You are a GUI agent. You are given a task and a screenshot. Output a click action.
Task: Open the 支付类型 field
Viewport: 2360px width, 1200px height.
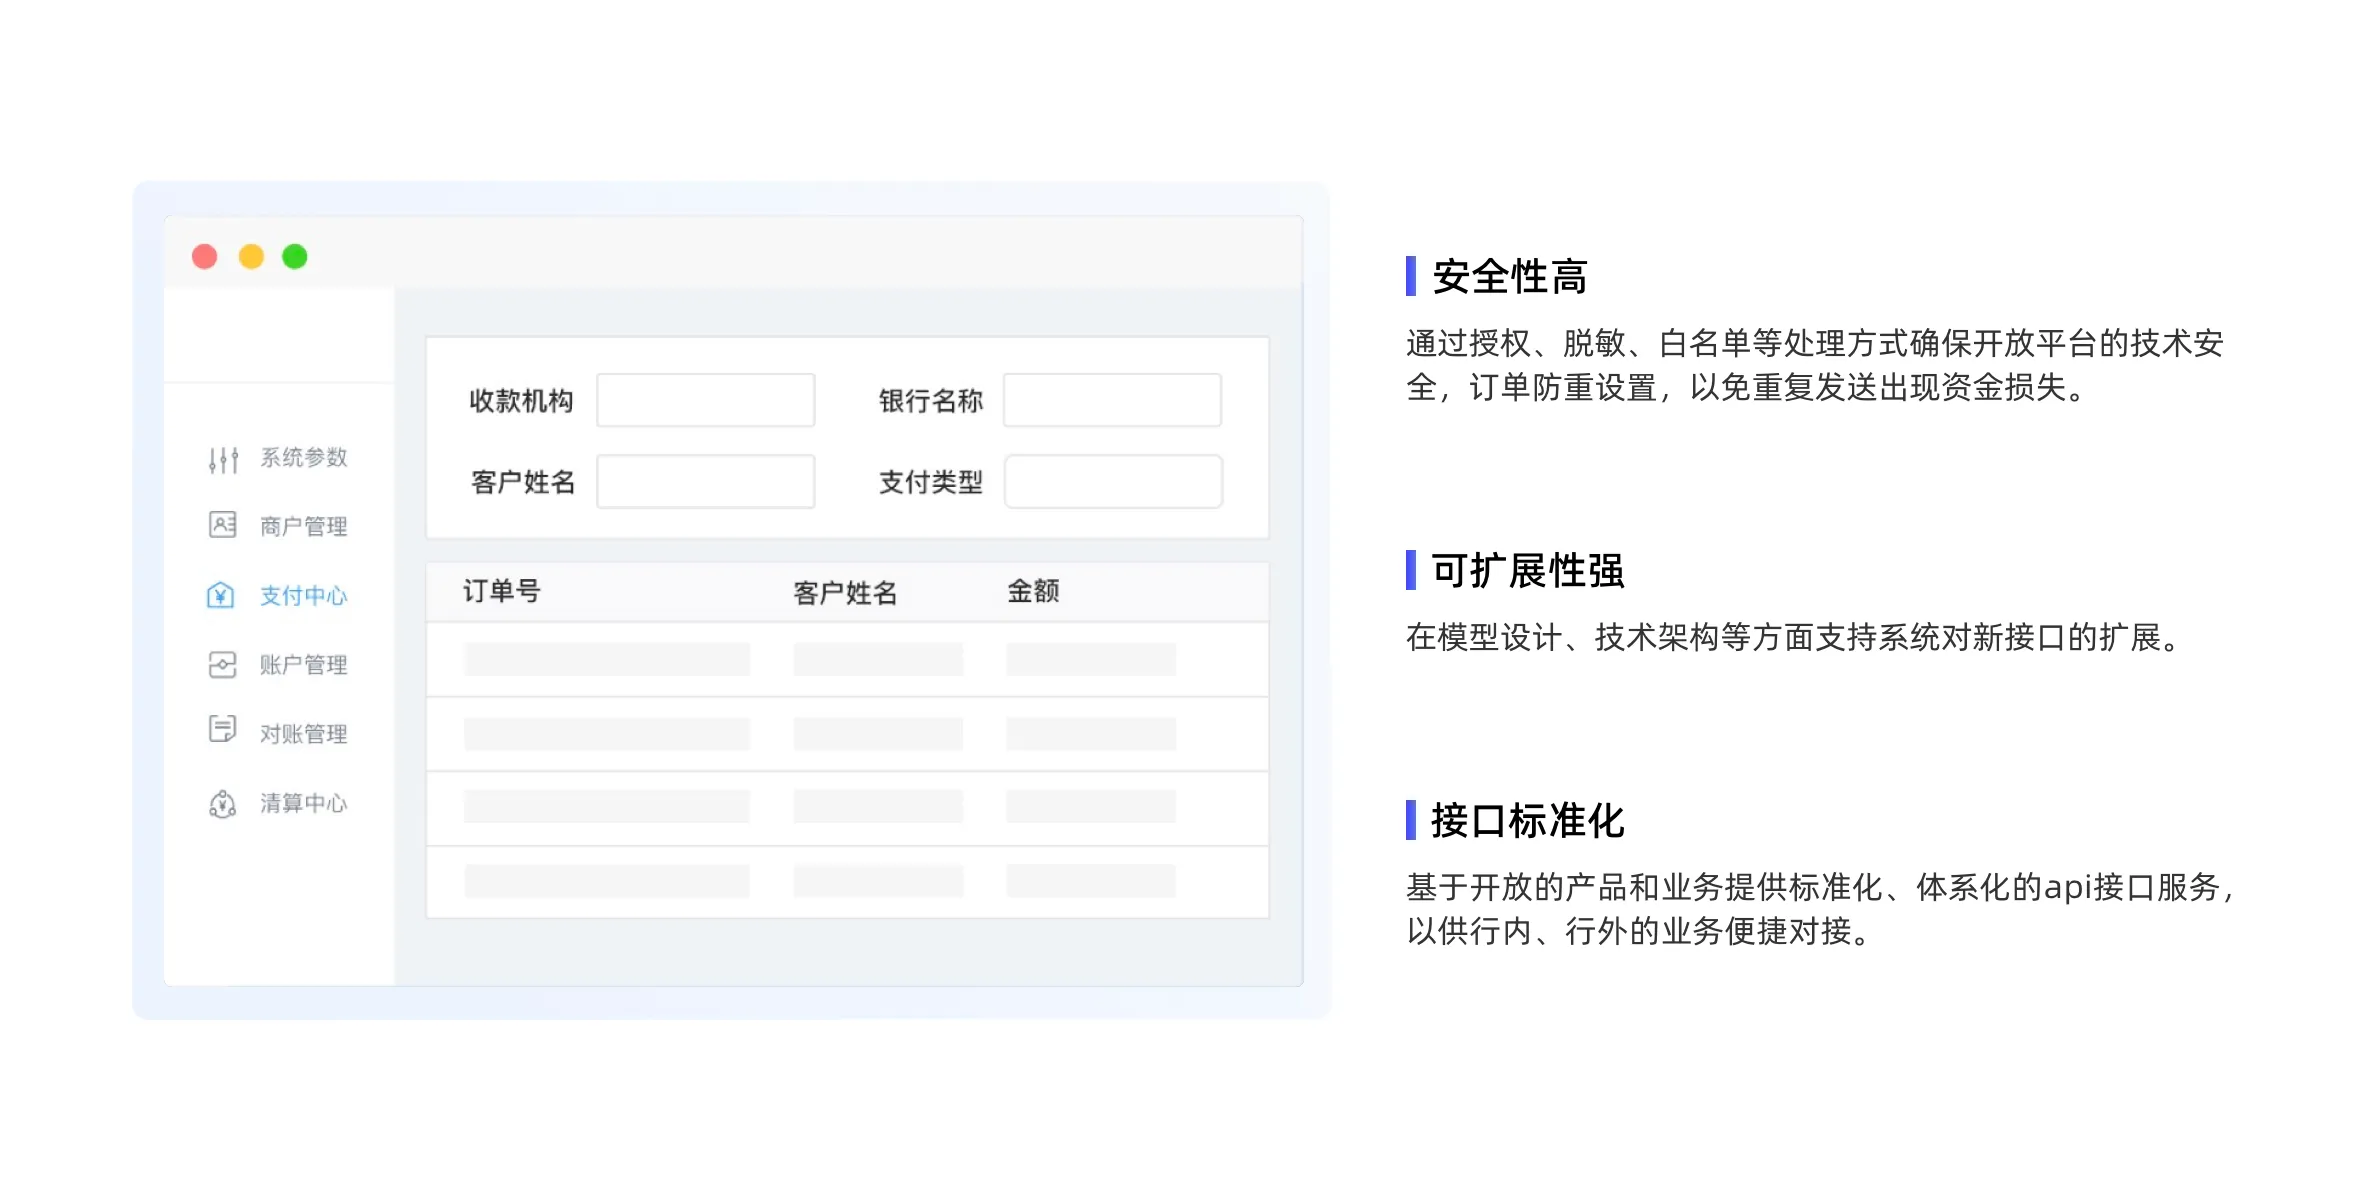click(x=1112, y=482)
